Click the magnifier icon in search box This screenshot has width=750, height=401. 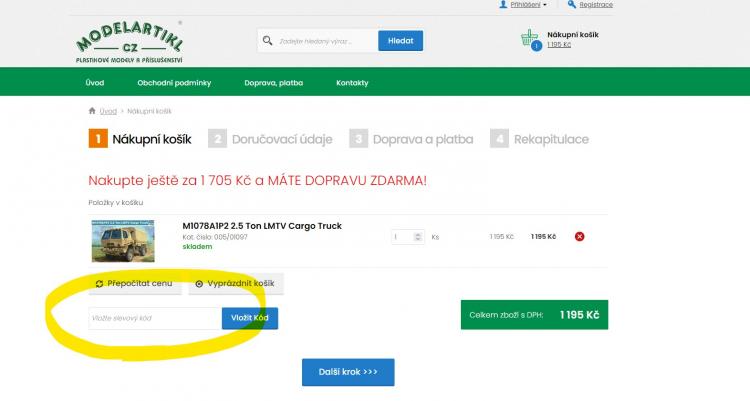pos(267,41)
